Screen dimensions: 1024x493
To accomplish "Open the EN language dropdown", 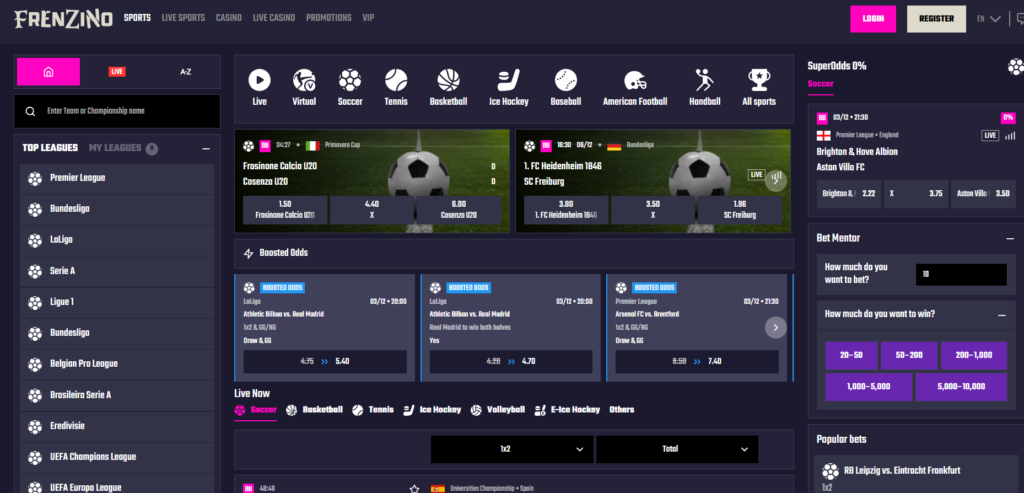I will coord(989,19).
